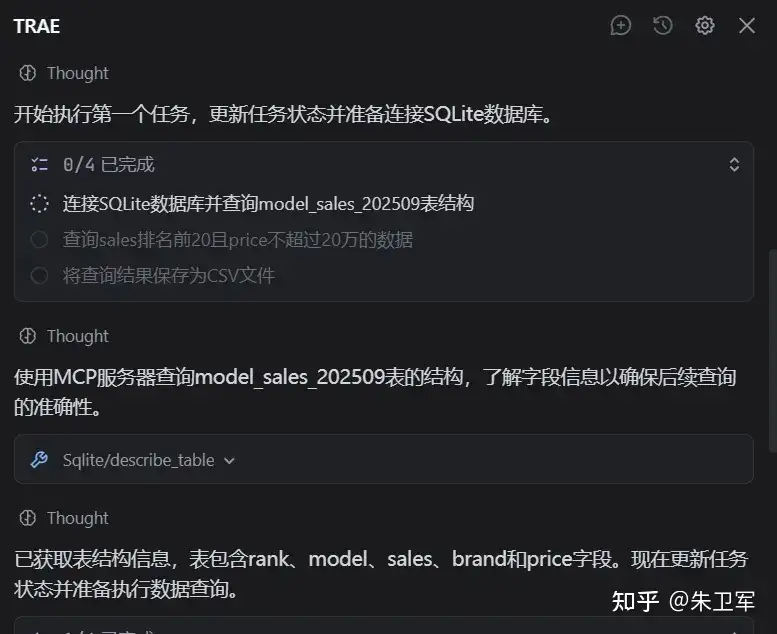777x634 pixels.
Task: Select the 查询sales排名前20 task item
Action: (238, 240)
